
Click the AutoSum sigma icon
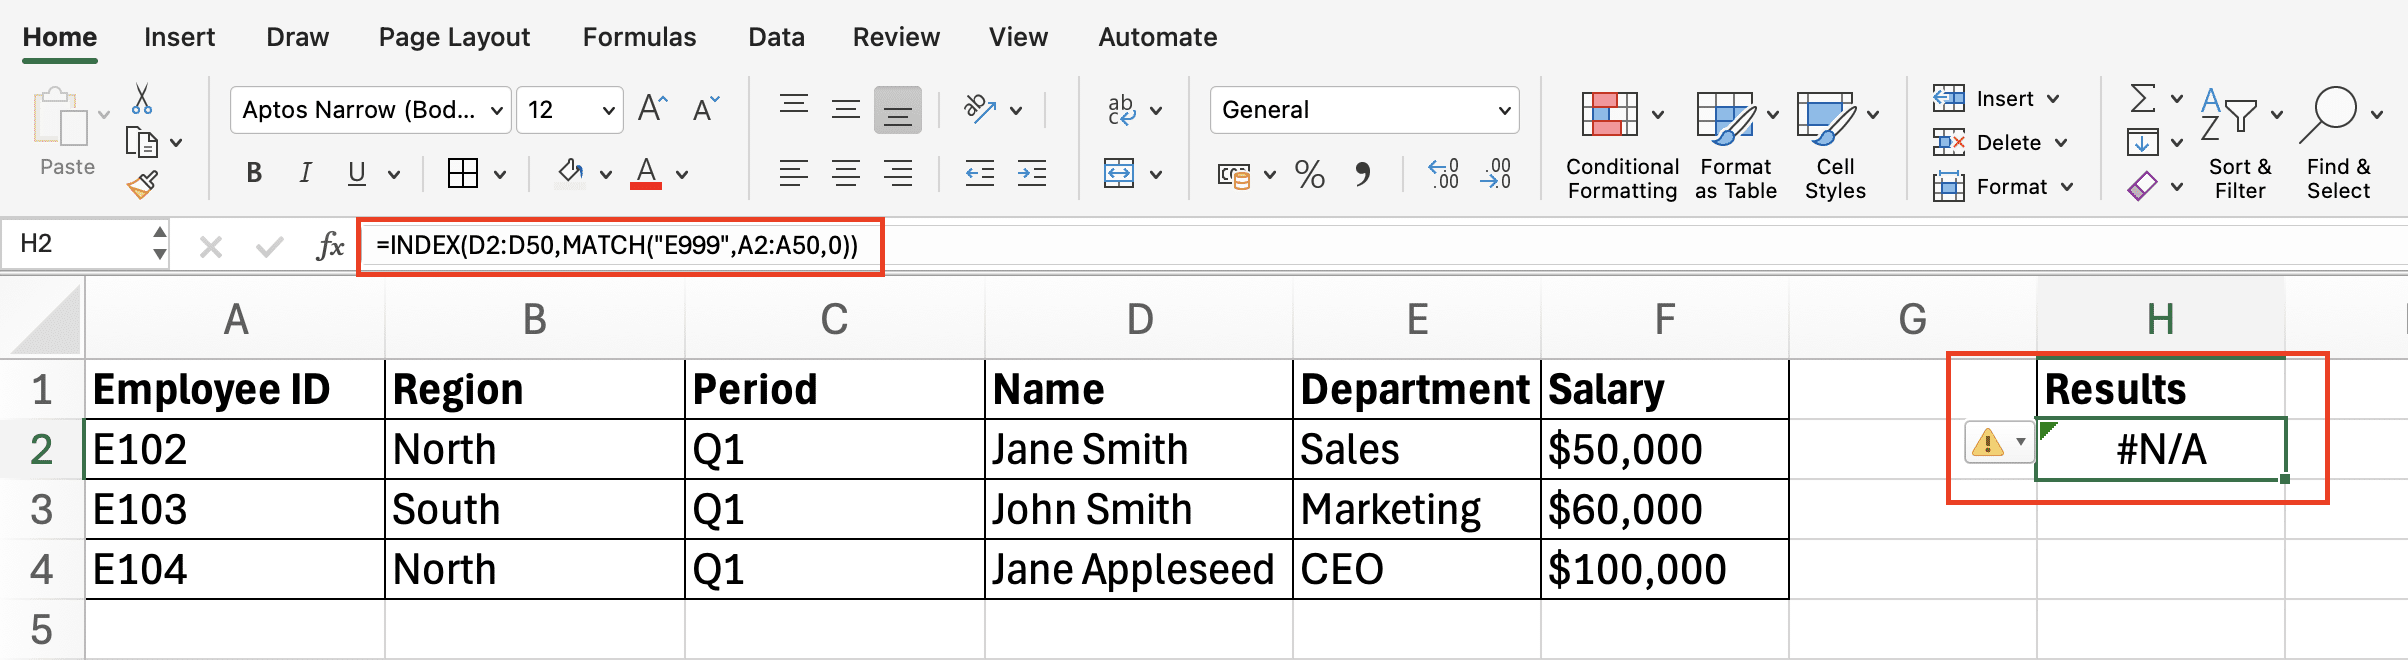click(2142, 98)
